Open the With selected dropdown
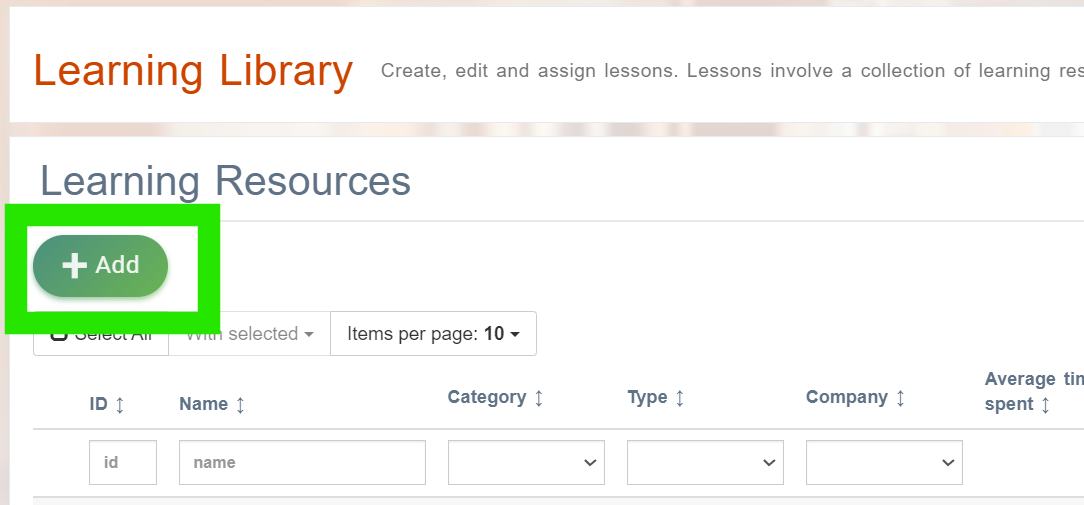Viewport: 1084px width, 505px height. 250,334
